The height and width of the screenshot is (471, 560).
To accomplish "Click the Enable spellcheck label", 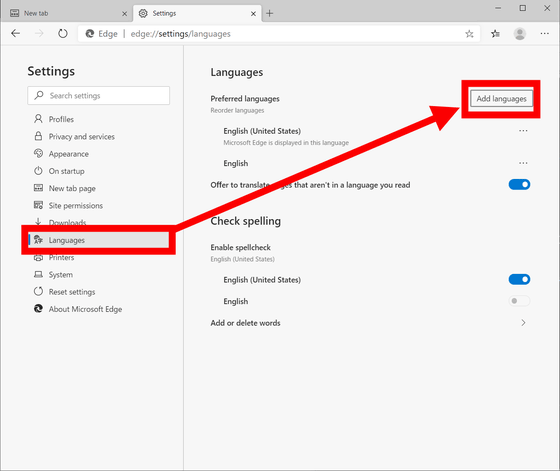I will coord(240,247).
